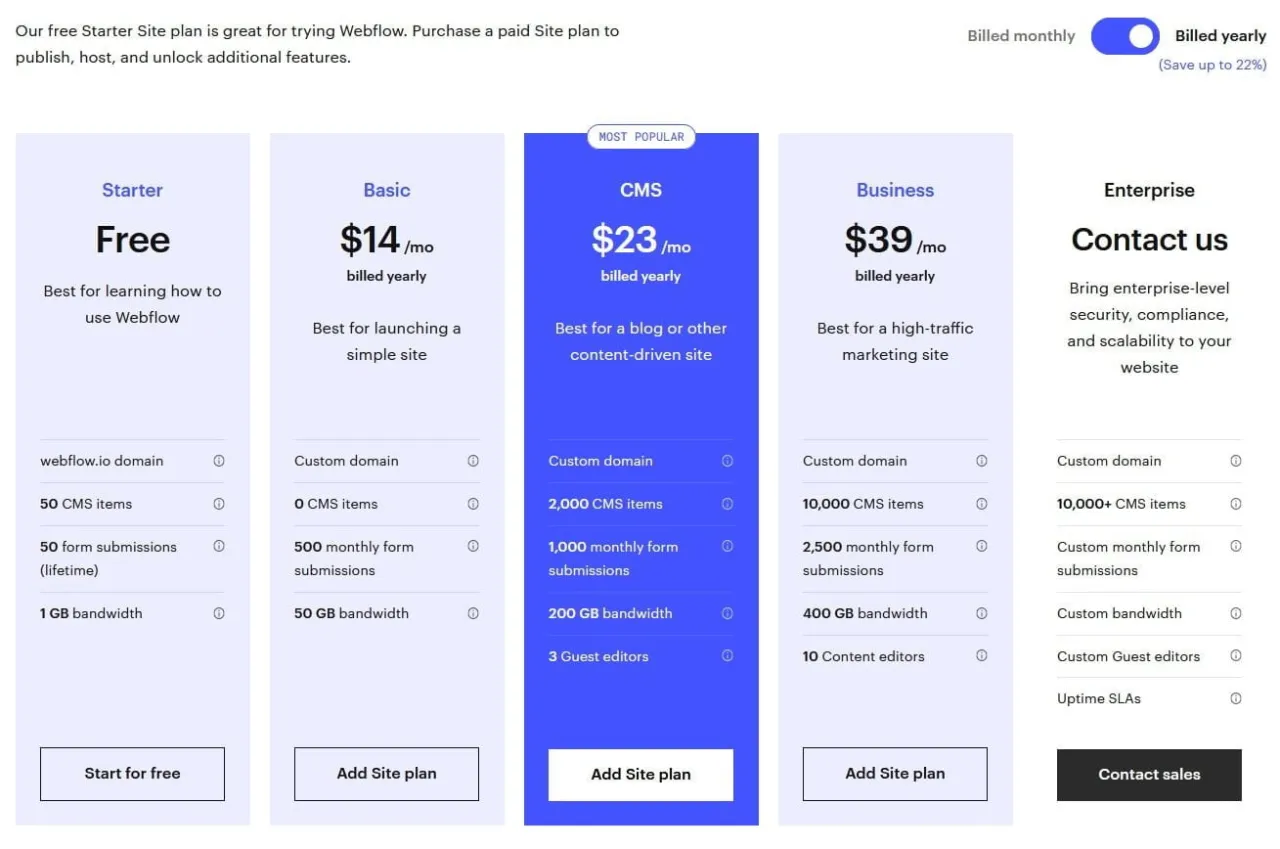Open info for 500 monthly form submissions
Image resolution: width=1280 pixels, height=849 pixels.
click(473, 548)
